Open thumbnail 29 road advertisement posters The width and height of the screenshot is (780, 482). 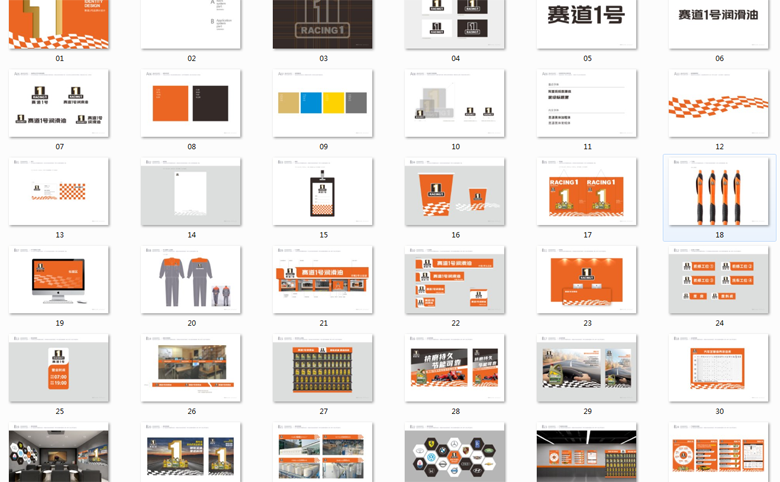coord(587,368)
